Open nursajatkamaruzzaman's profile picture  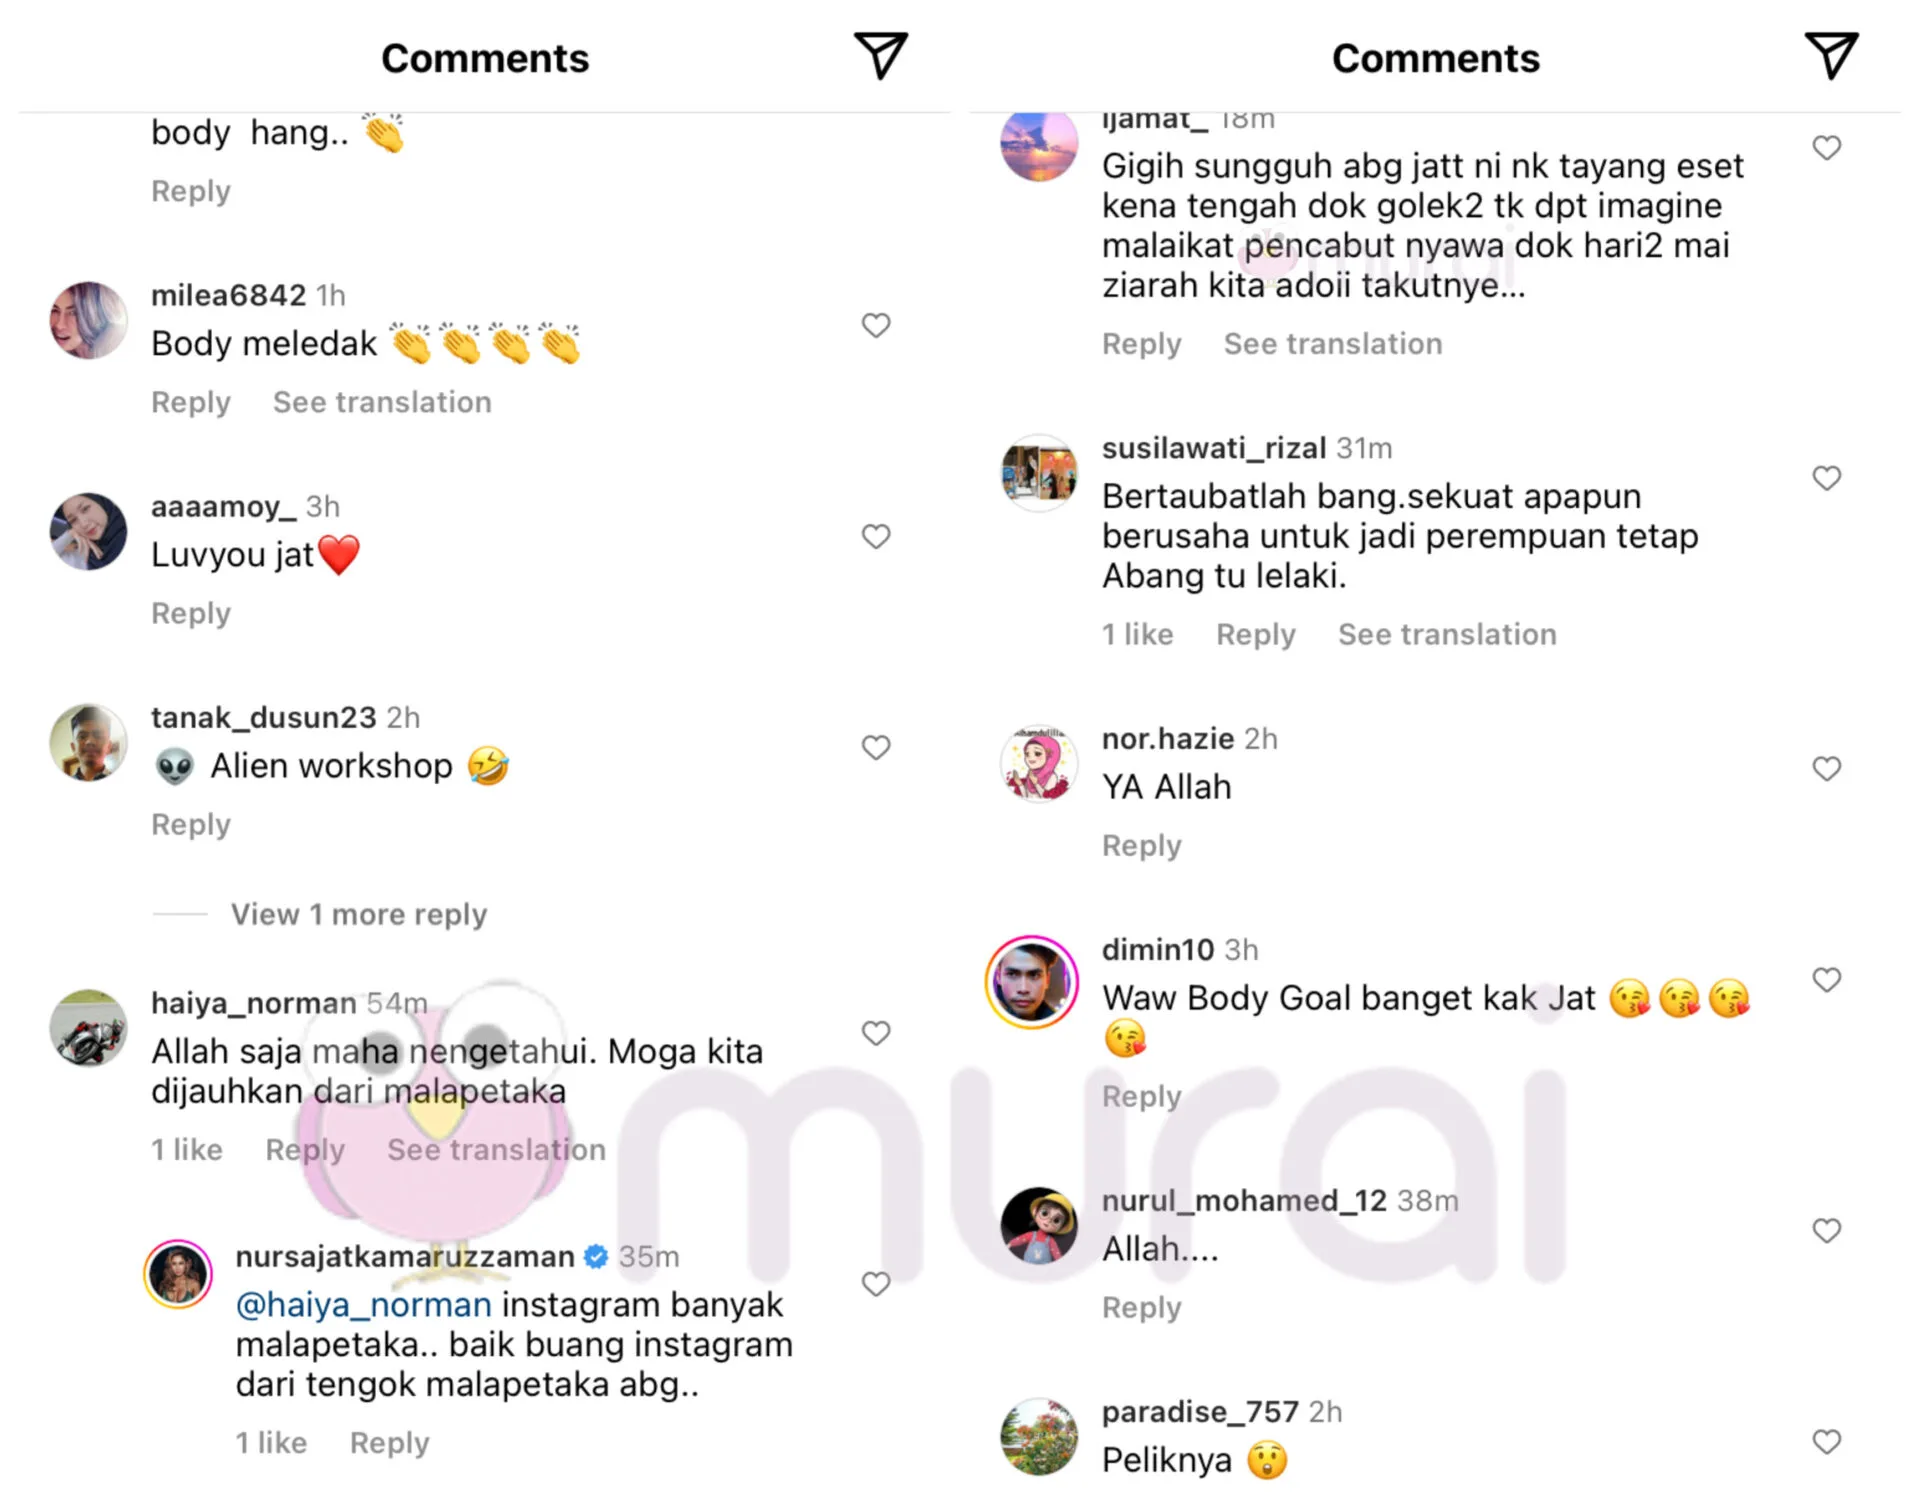(178, 1274)
